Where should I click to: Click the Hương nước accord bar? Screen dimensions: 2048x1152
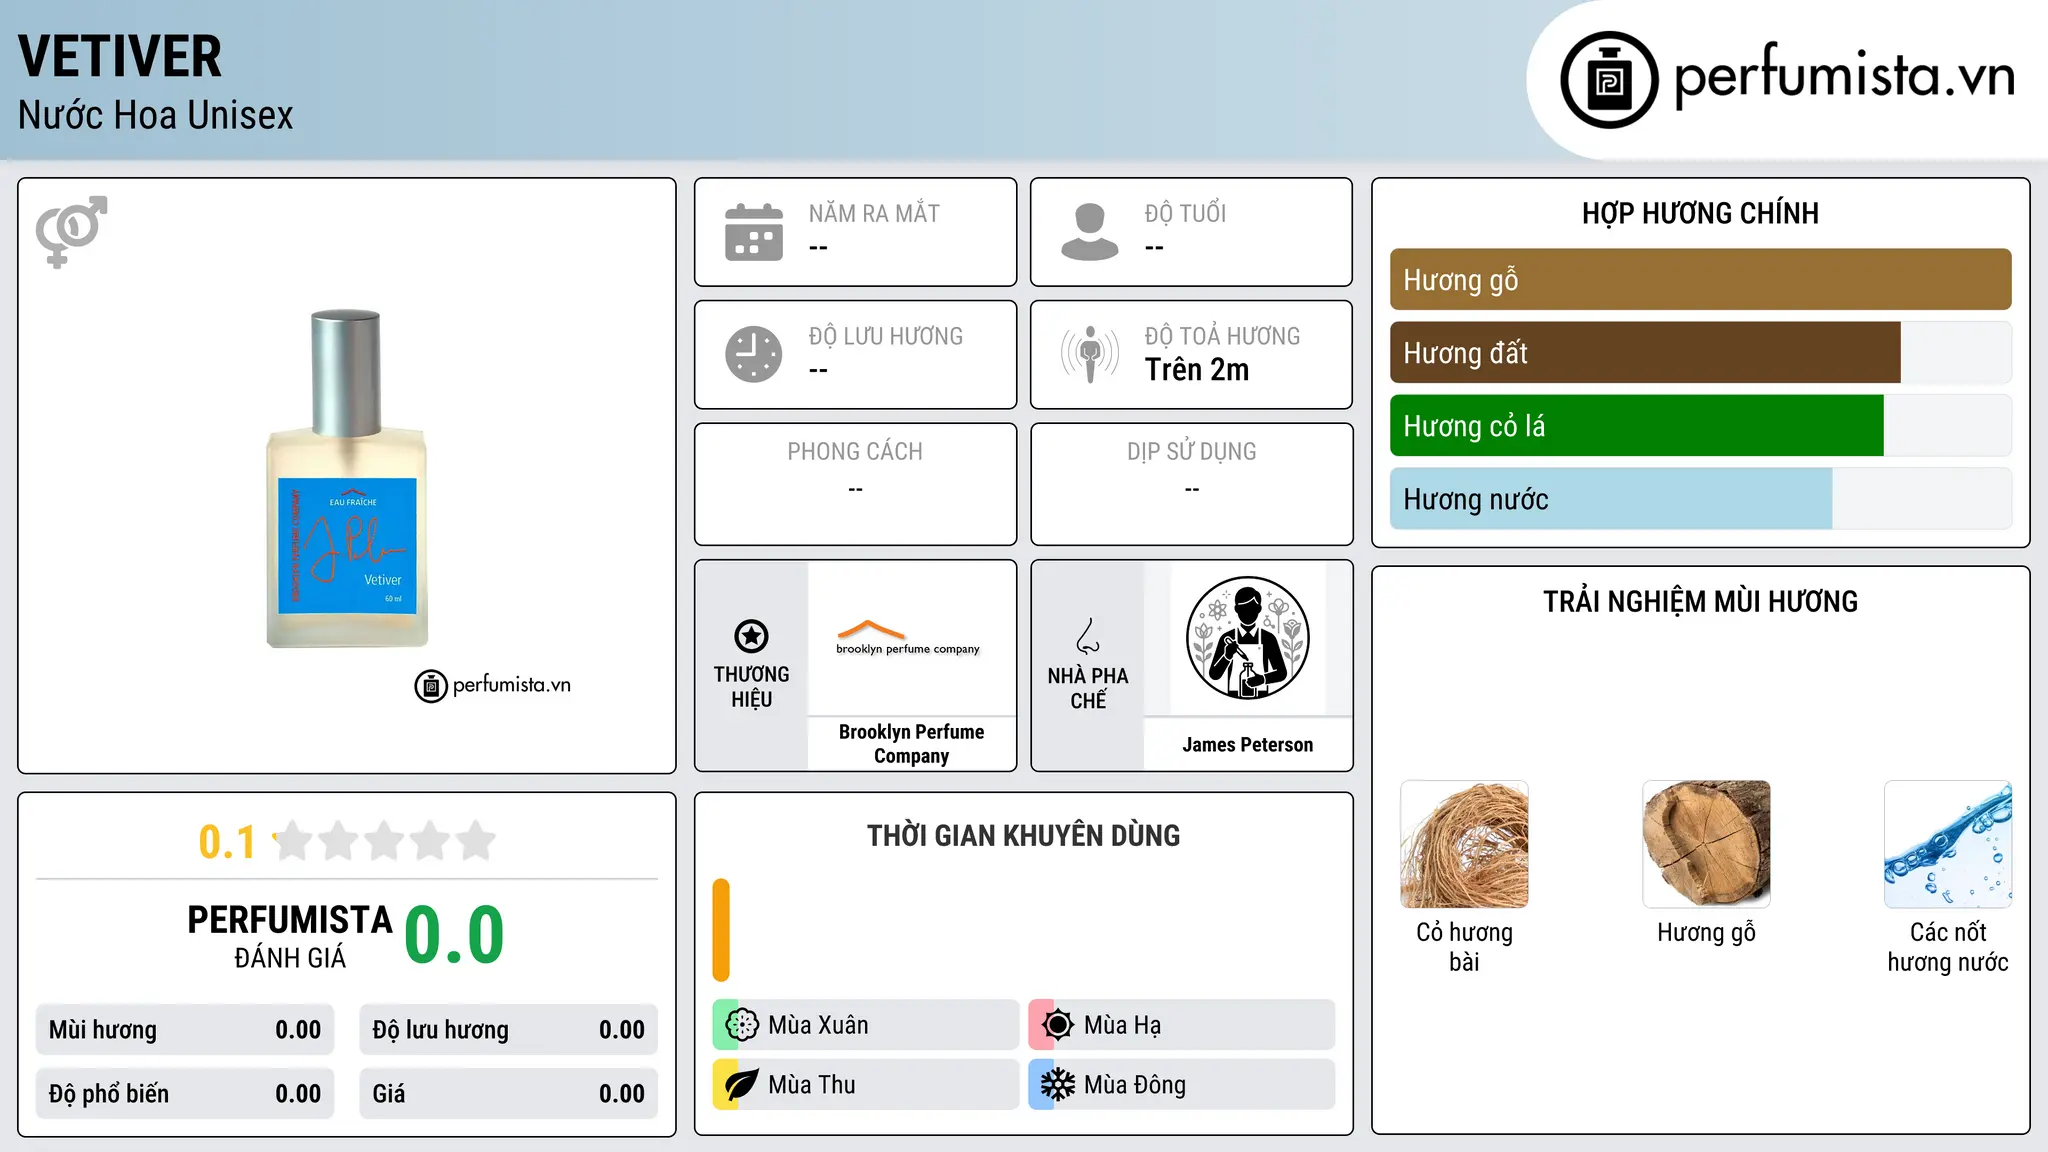pyautogui.click(x=1700, y=499)
